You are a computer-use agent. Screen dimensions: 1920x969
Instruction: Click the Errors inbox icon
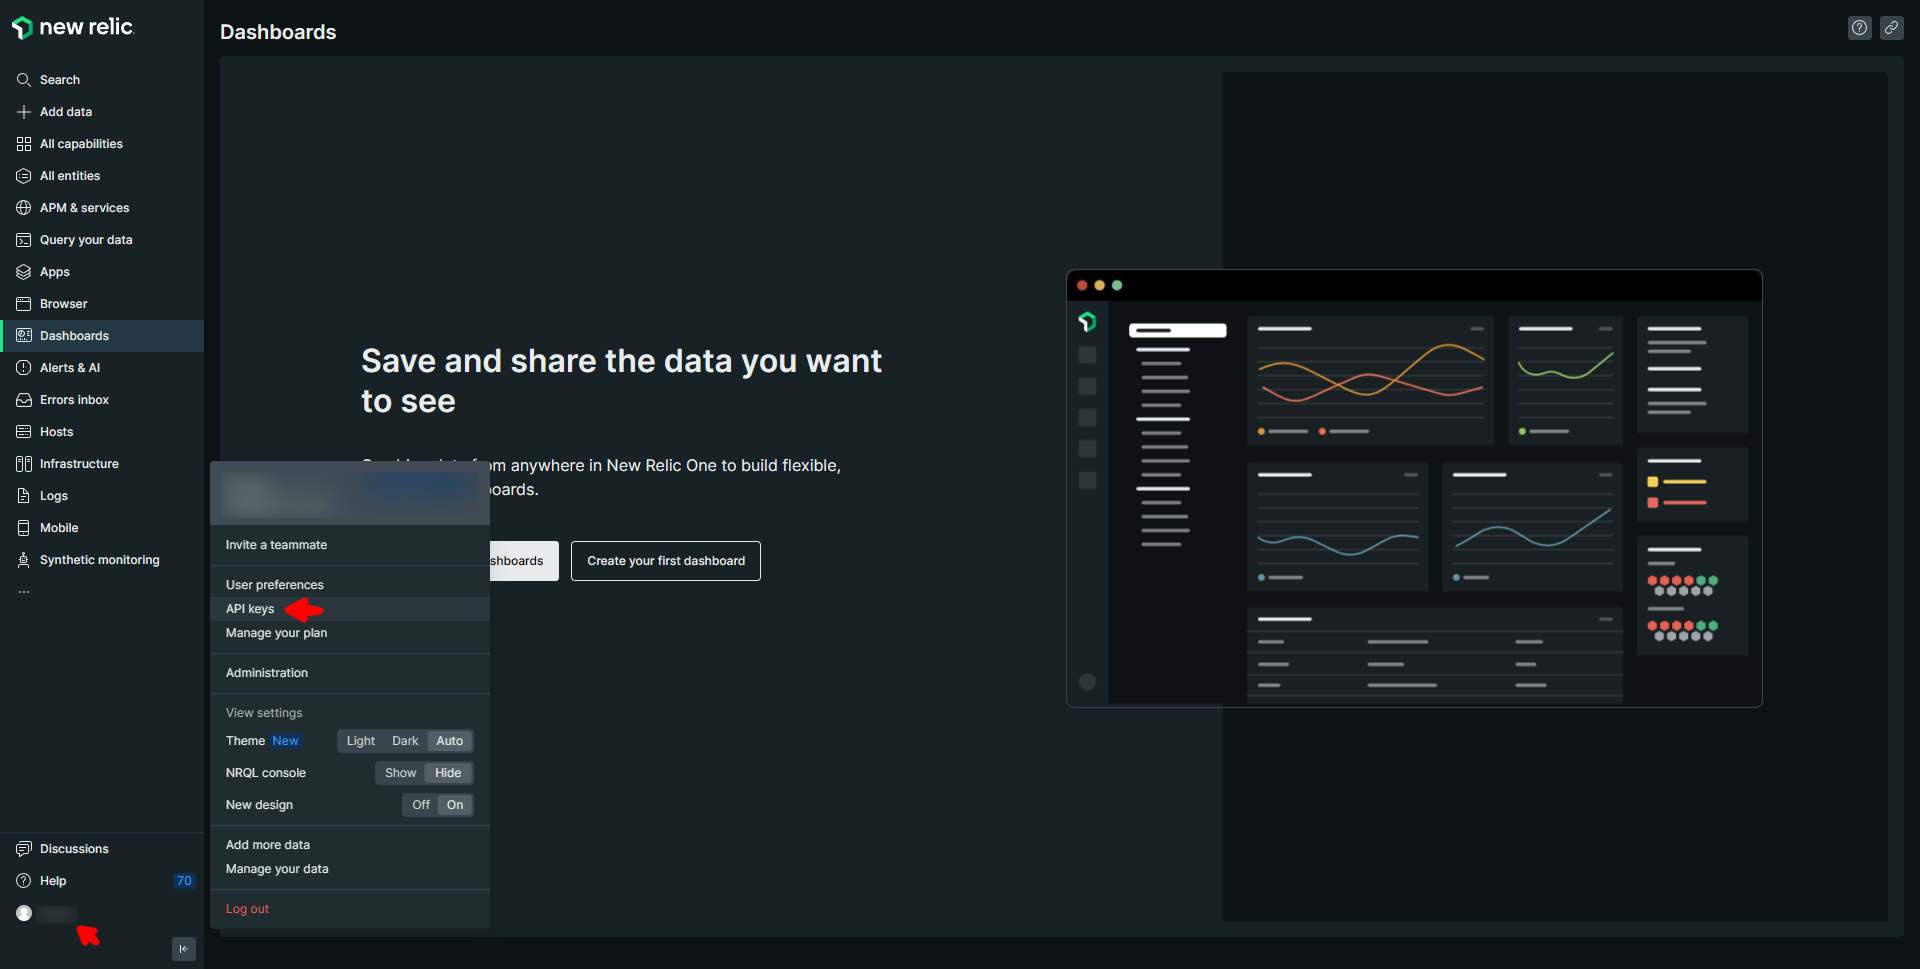point(24,400)
